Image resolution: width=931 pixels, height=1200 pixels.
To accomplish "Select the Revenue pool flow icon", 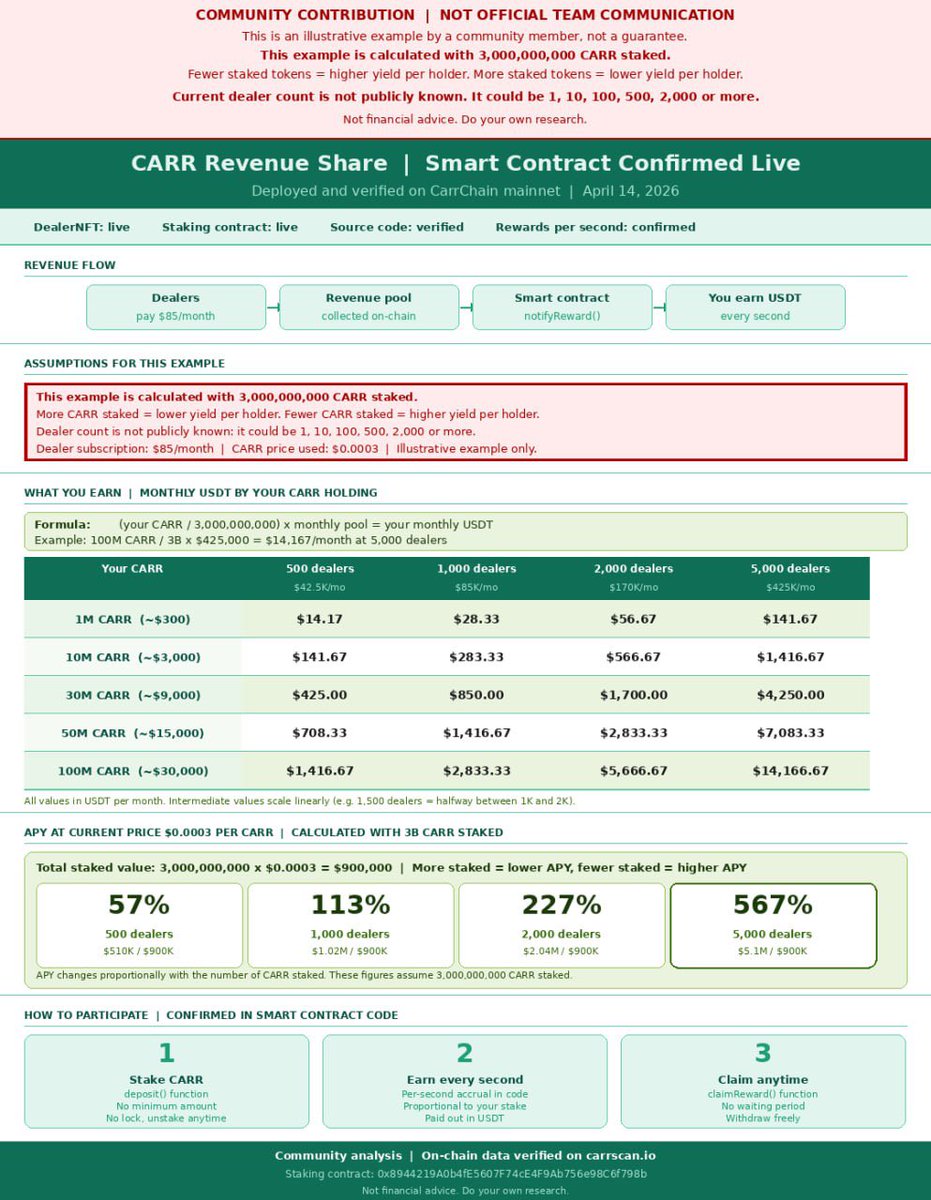I will tap(368, 307).
